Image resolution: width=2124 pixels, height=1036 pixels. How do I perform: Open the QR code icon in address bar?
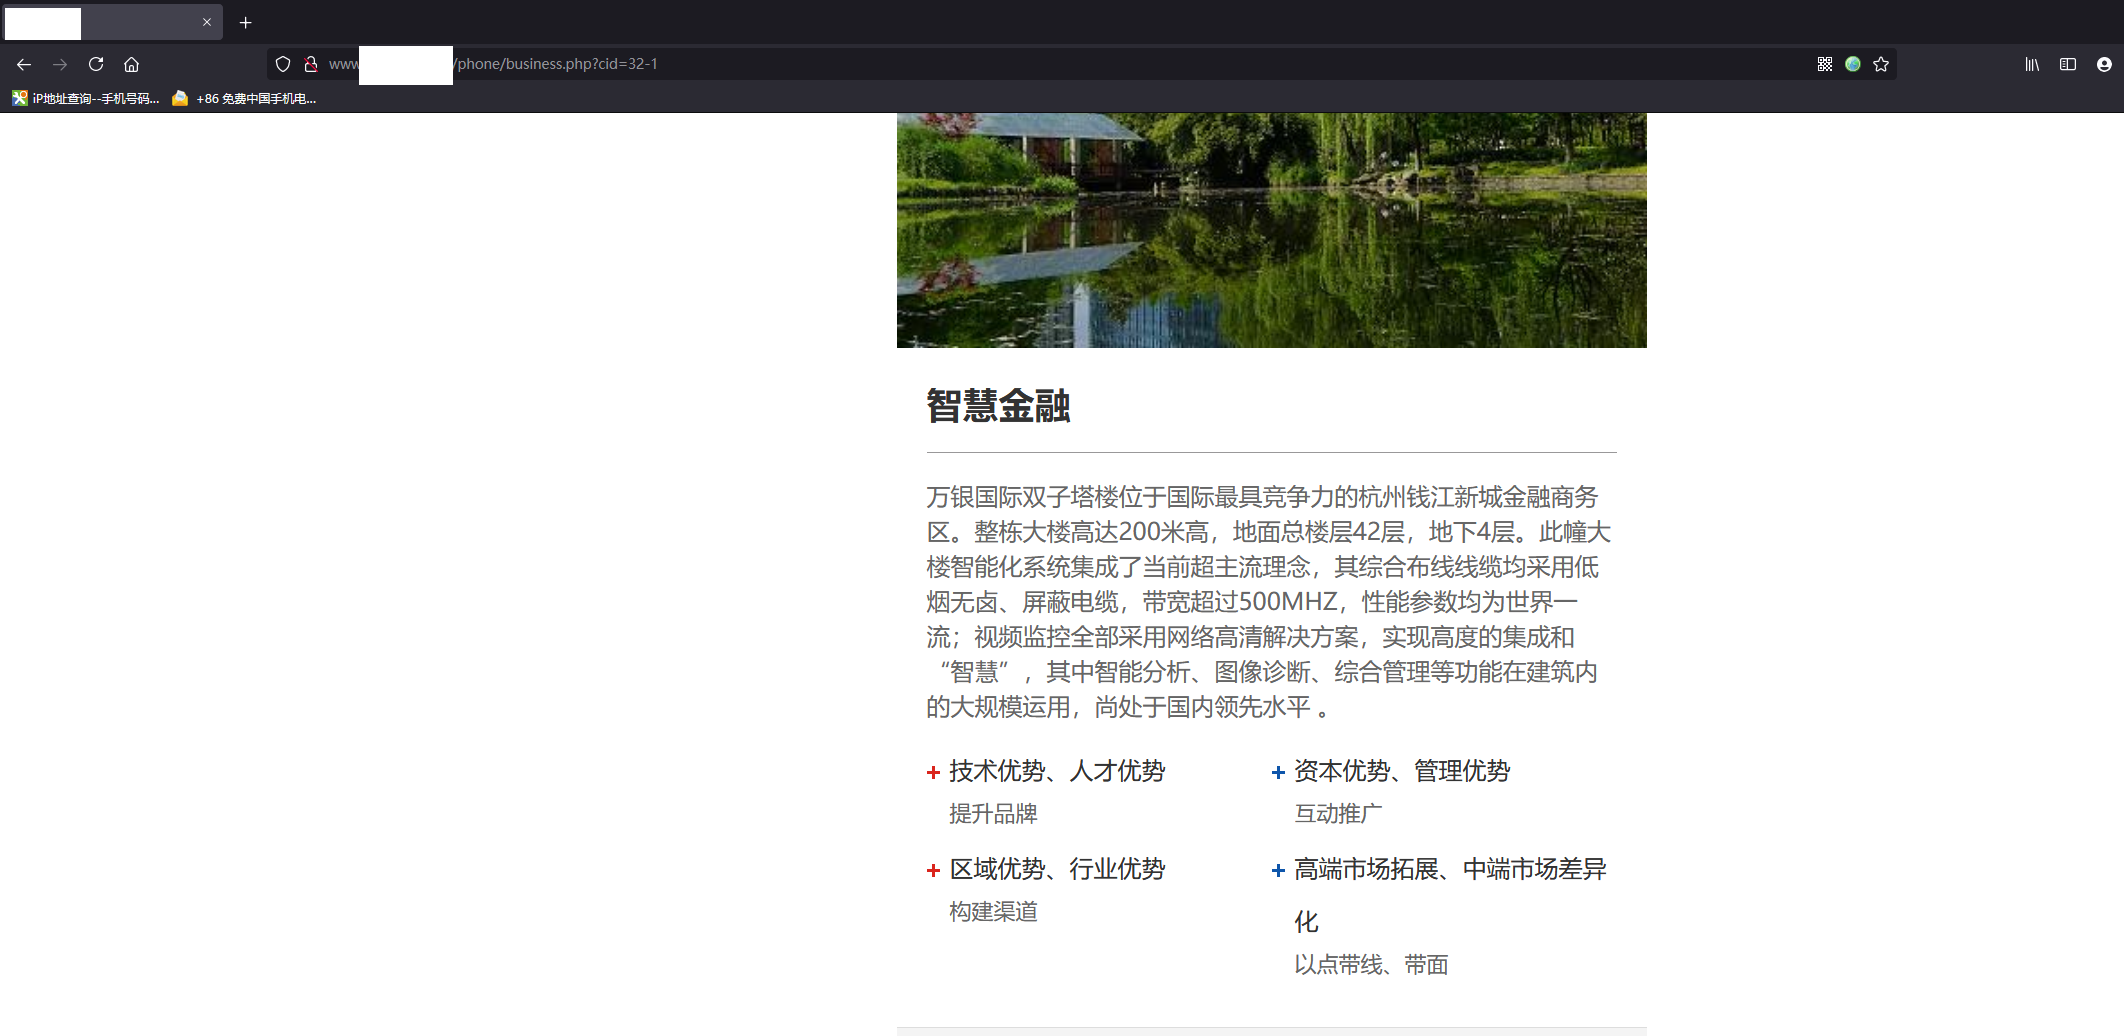(1825, 64)
